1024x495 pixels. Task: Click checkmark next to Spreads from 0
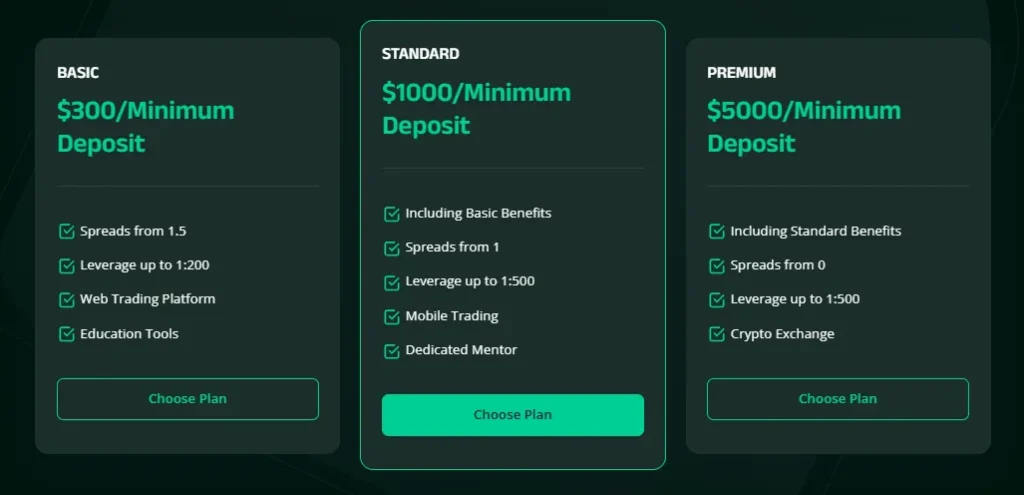pos(717,266)
